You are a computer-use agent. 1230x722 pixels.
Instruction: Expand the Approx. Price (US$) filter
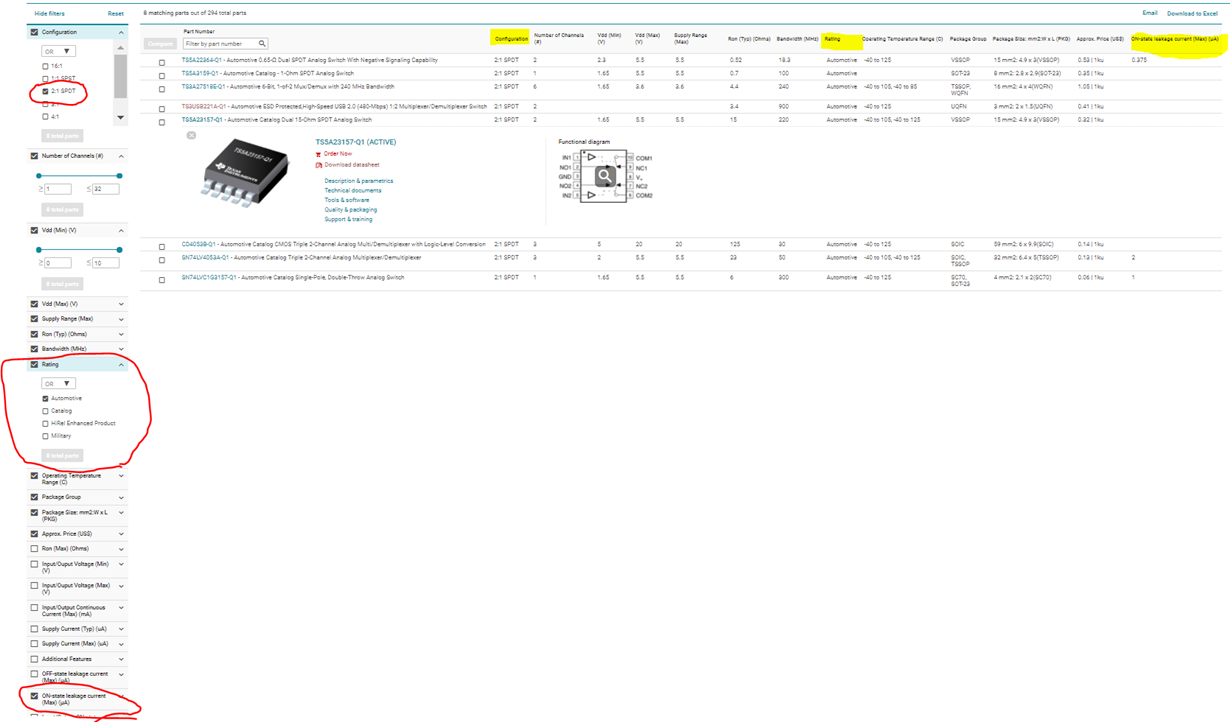tap(122, 534)
